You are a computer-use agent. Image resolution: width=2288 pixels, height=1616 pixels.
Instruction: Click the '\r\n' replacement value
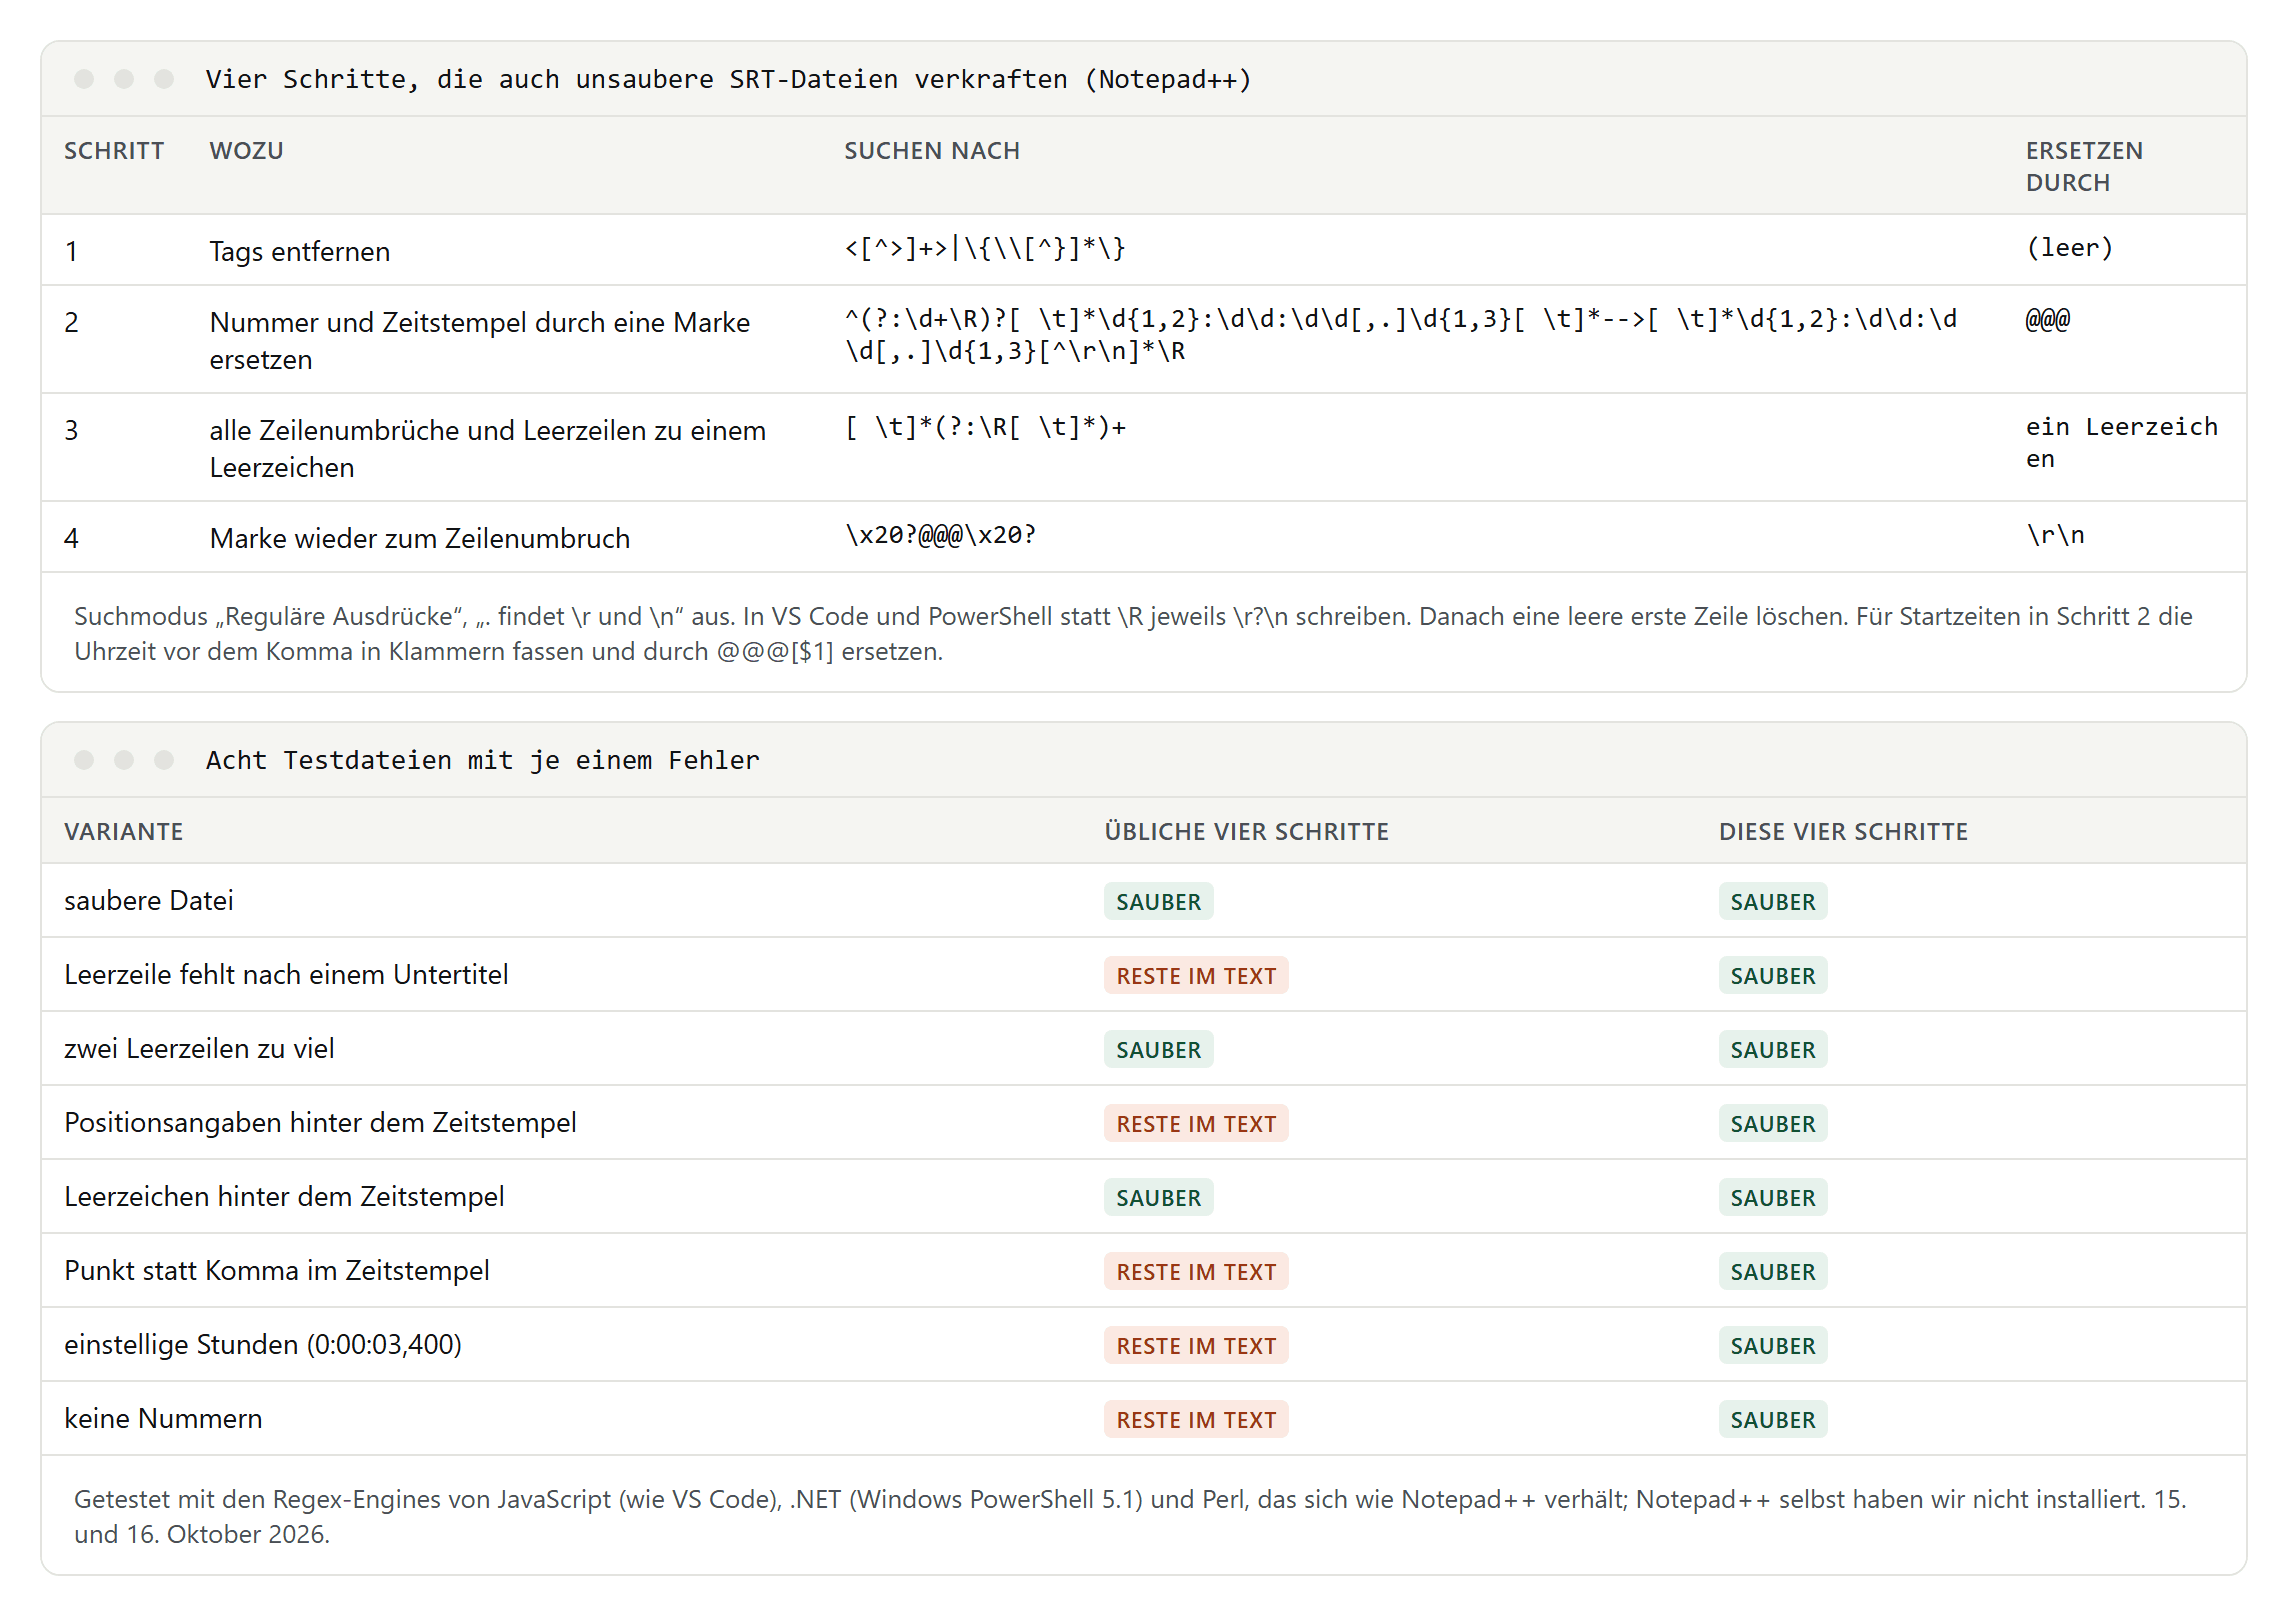point(2055,535)
